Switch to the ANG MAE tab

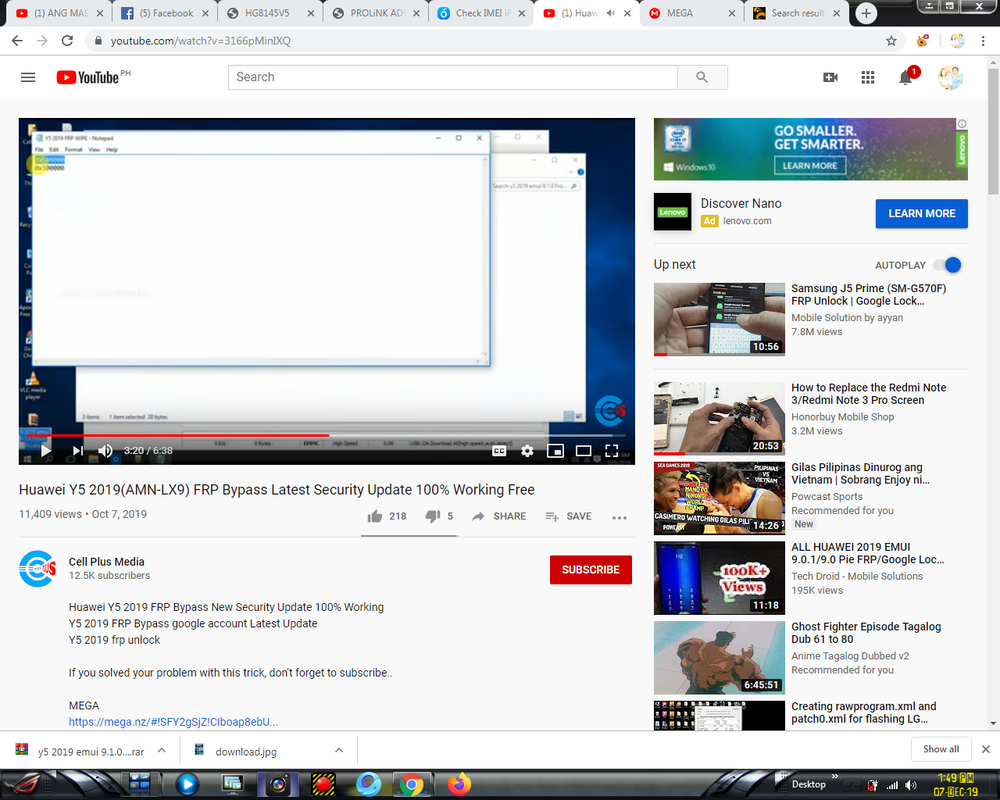coord(59,13)
